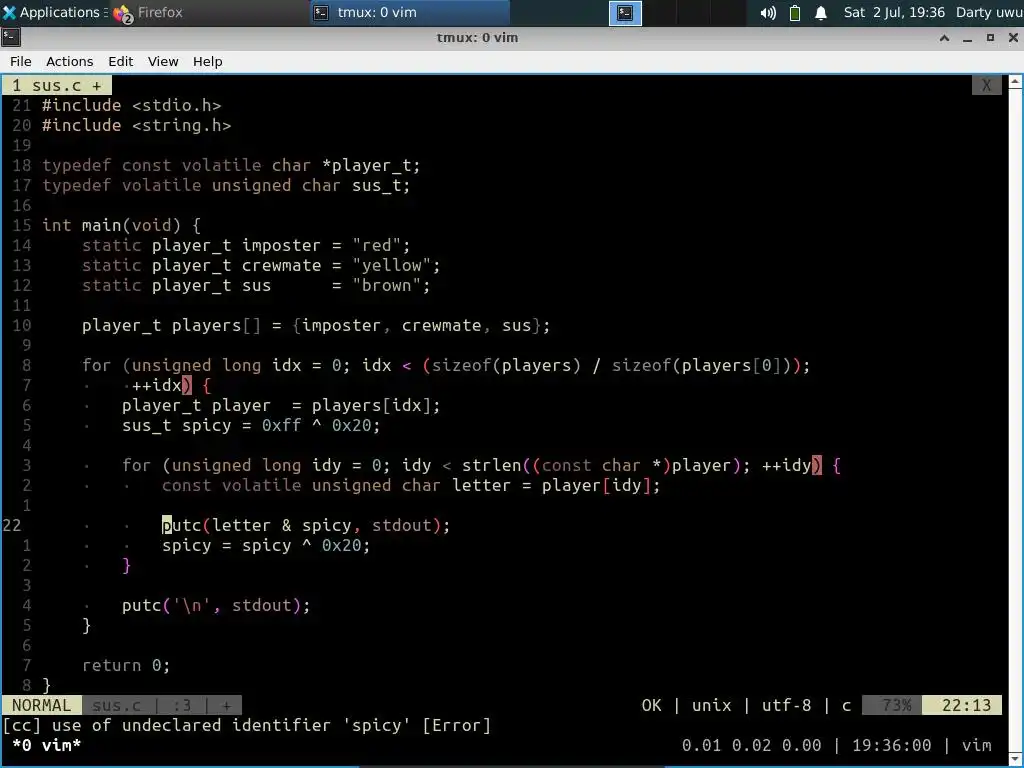Click 'player_t;' typedef name
Viewport: 1024px width, 768px height.
pos(376,165)
